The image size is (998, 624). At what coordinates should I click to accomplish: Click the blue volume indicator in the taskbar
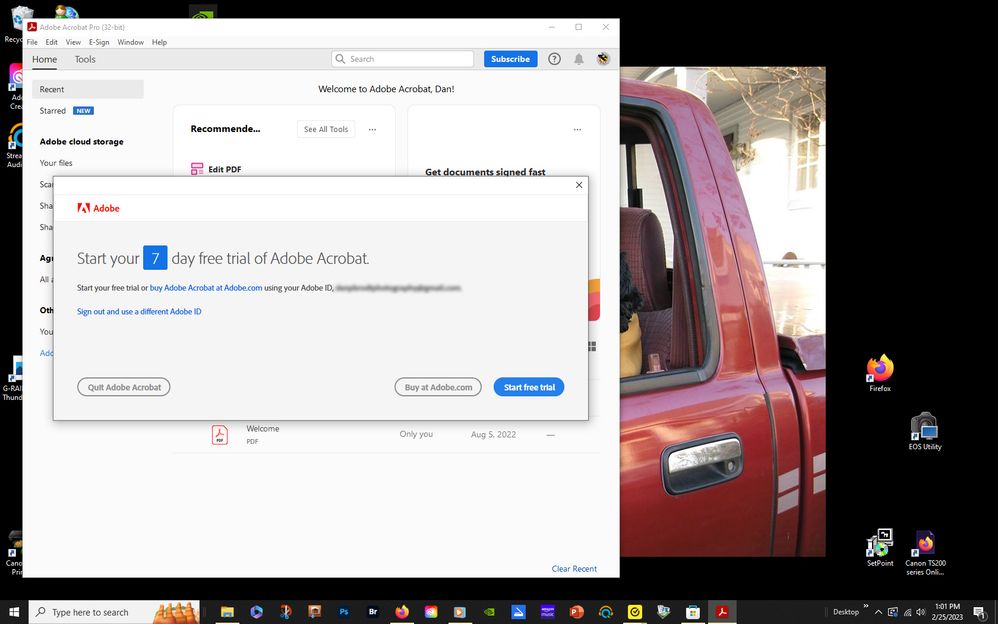click(x=920, y=611)
